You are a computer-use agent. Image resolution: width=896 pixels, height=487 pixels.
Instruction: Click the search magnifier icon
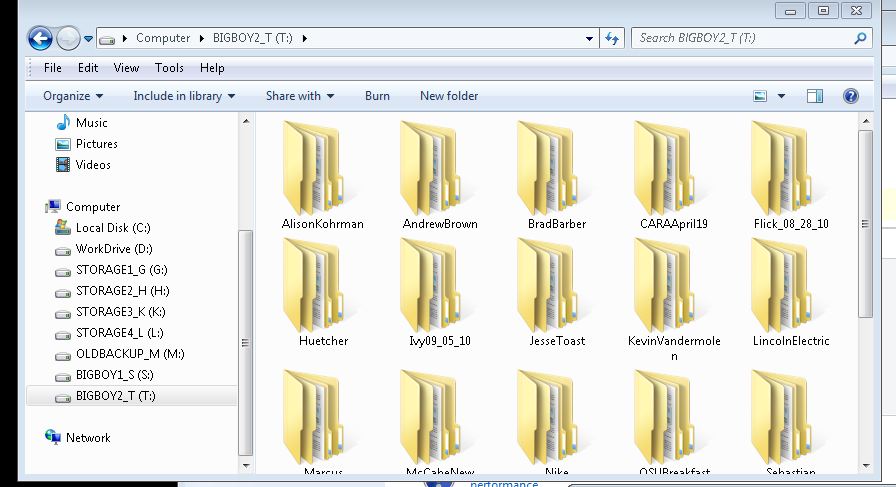tap(860, 39)
